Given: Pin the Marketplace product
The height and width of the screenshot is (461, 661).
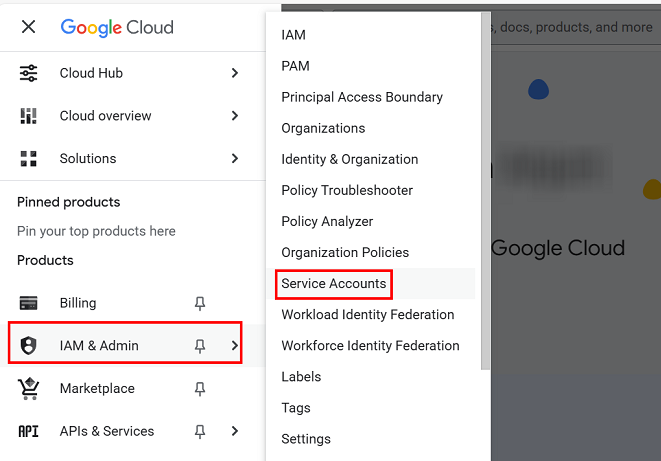Looking at the screenshot, I should pyautogui.click(x=200, y=388).
